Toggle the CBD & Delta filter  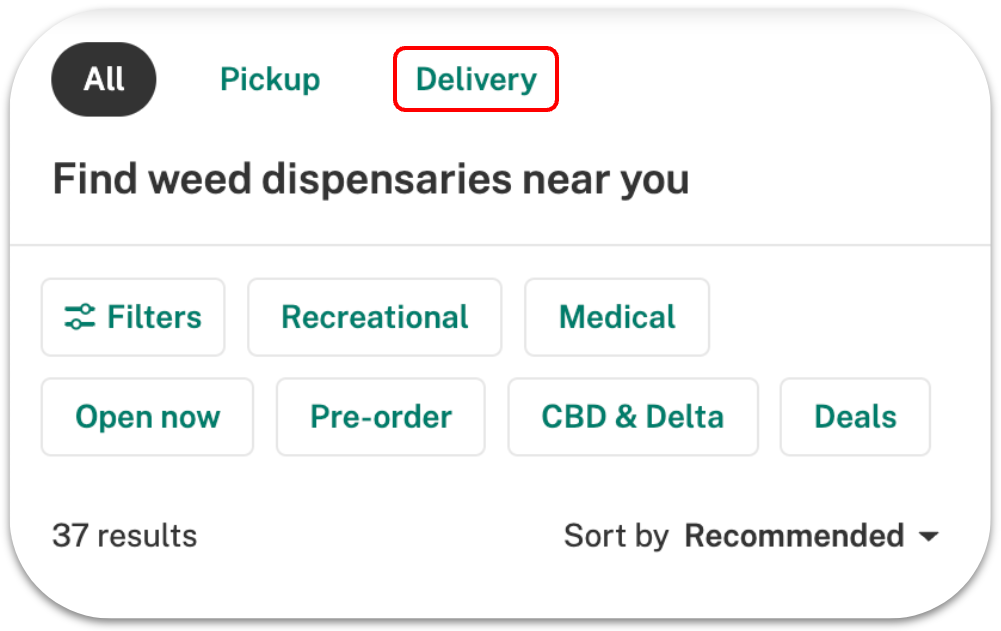point(633,416)
